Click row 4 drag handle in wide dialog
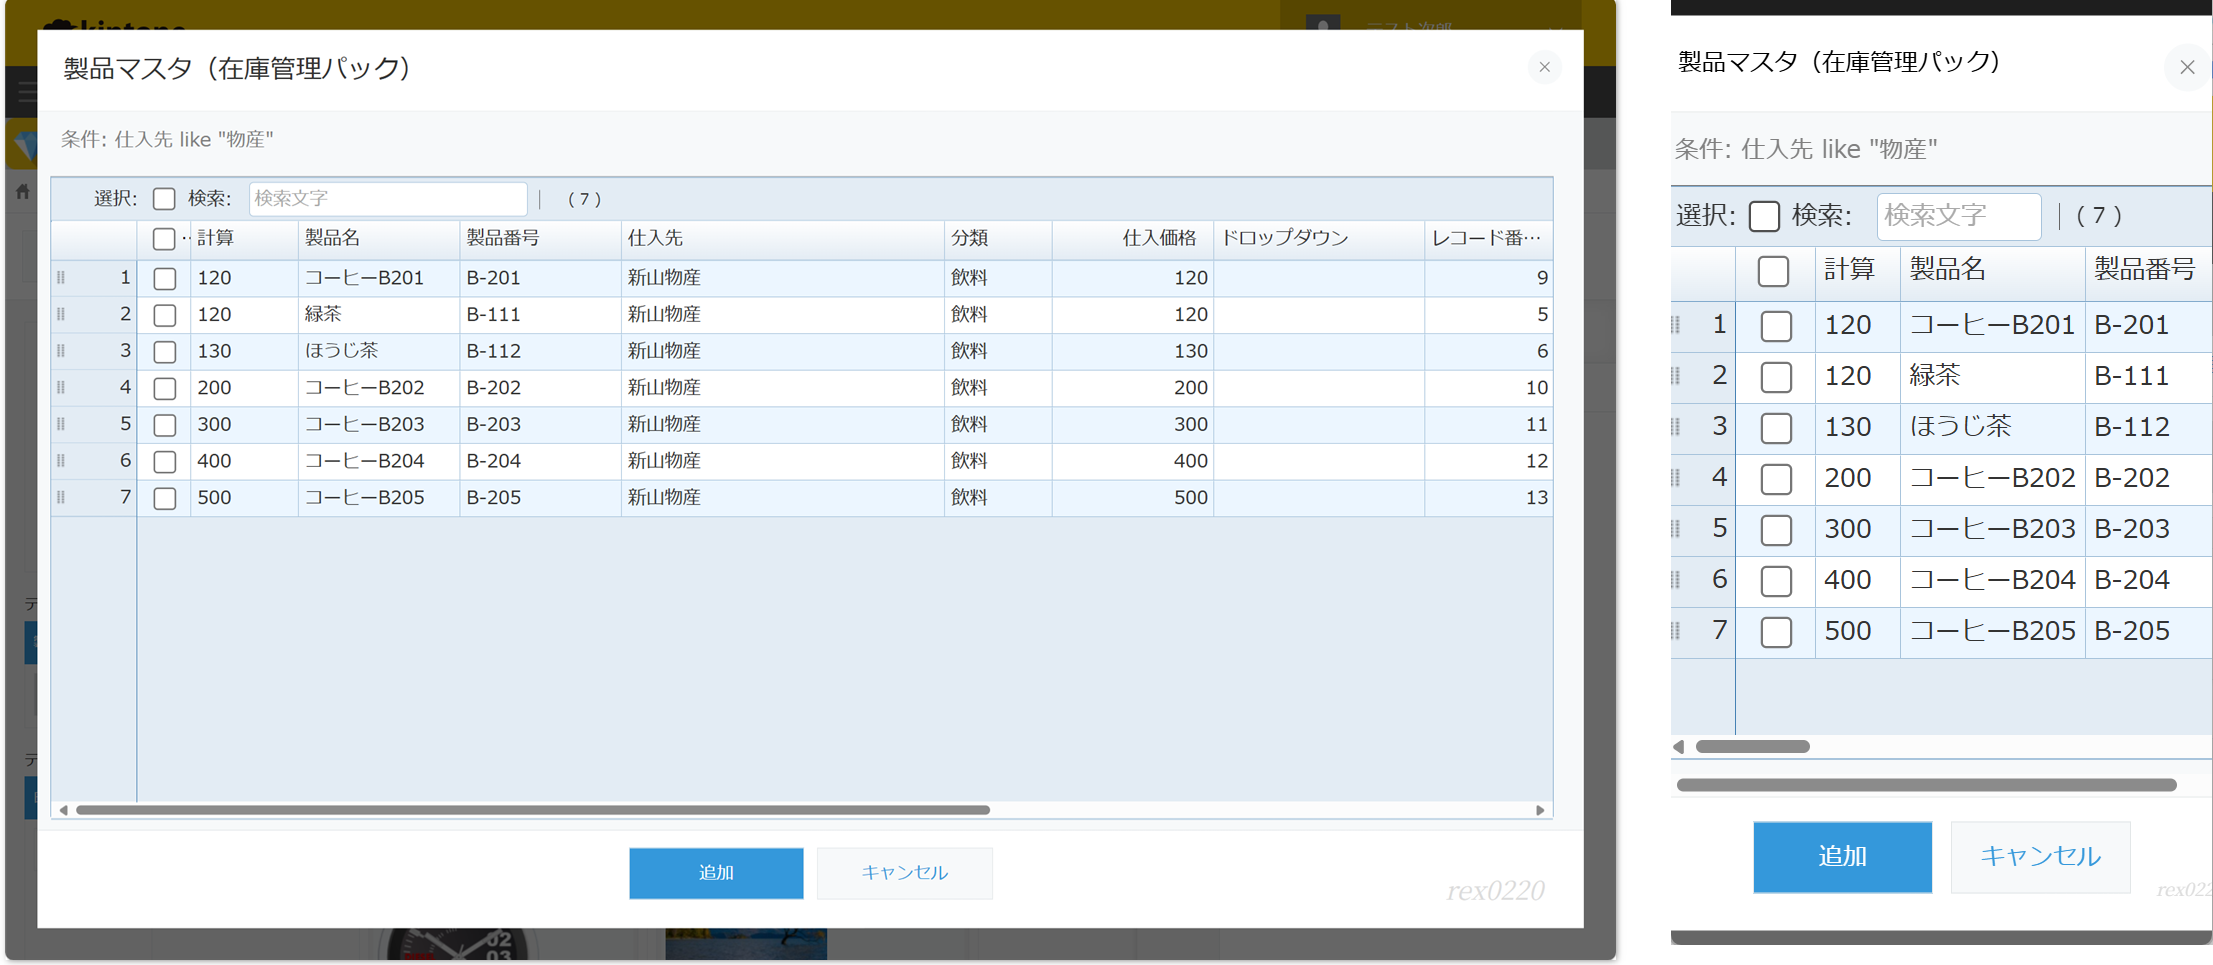Screen dimensions: 2213x965 (61, 388)
